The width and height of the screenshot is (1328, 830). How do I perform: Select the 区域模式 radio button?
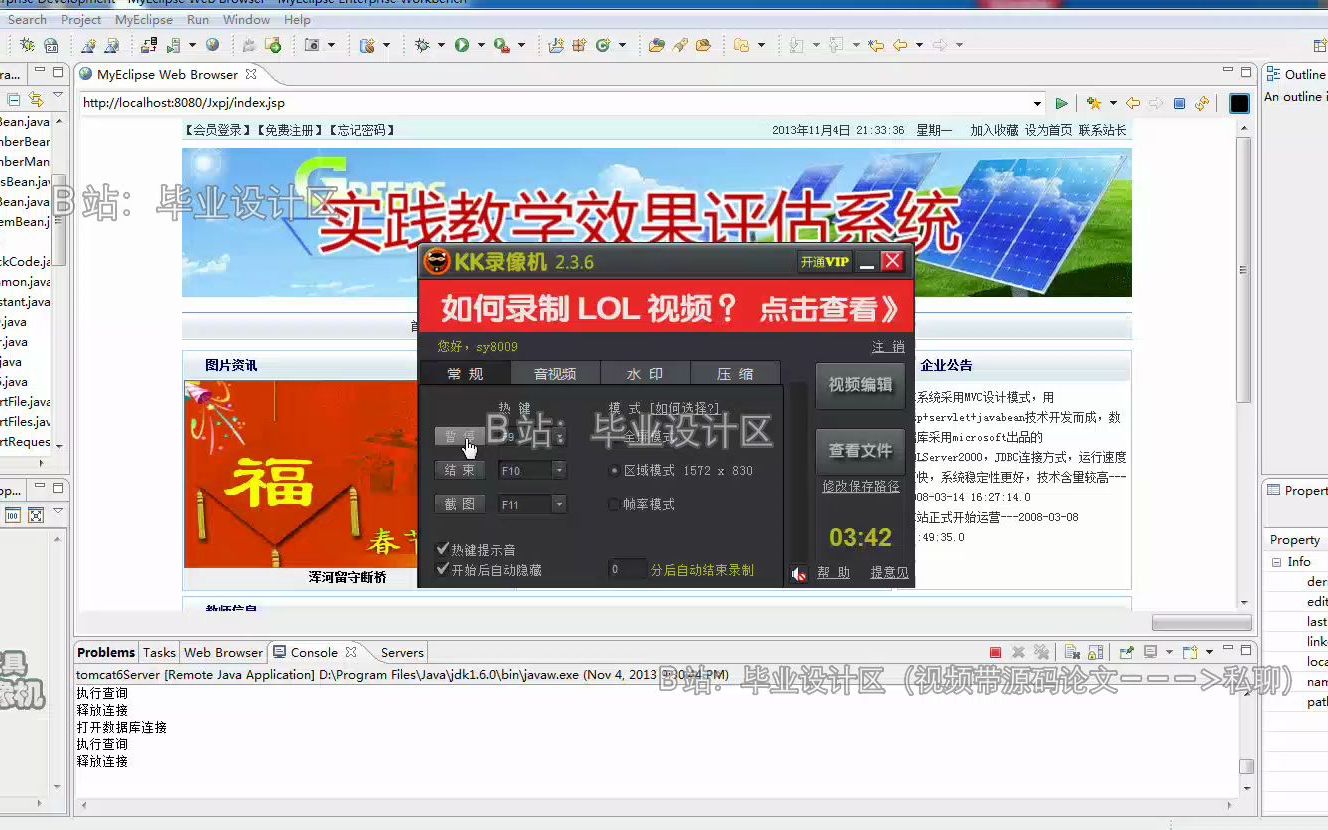click(x=614, y=470)
